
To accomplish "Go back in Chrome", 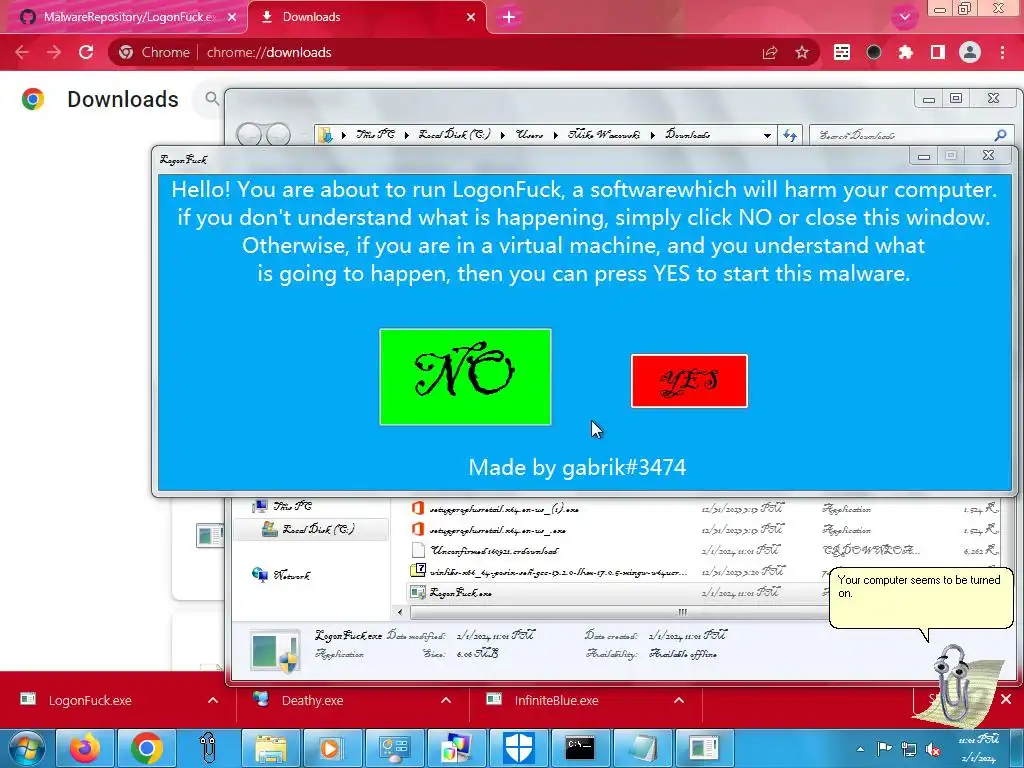I will 22,52.
